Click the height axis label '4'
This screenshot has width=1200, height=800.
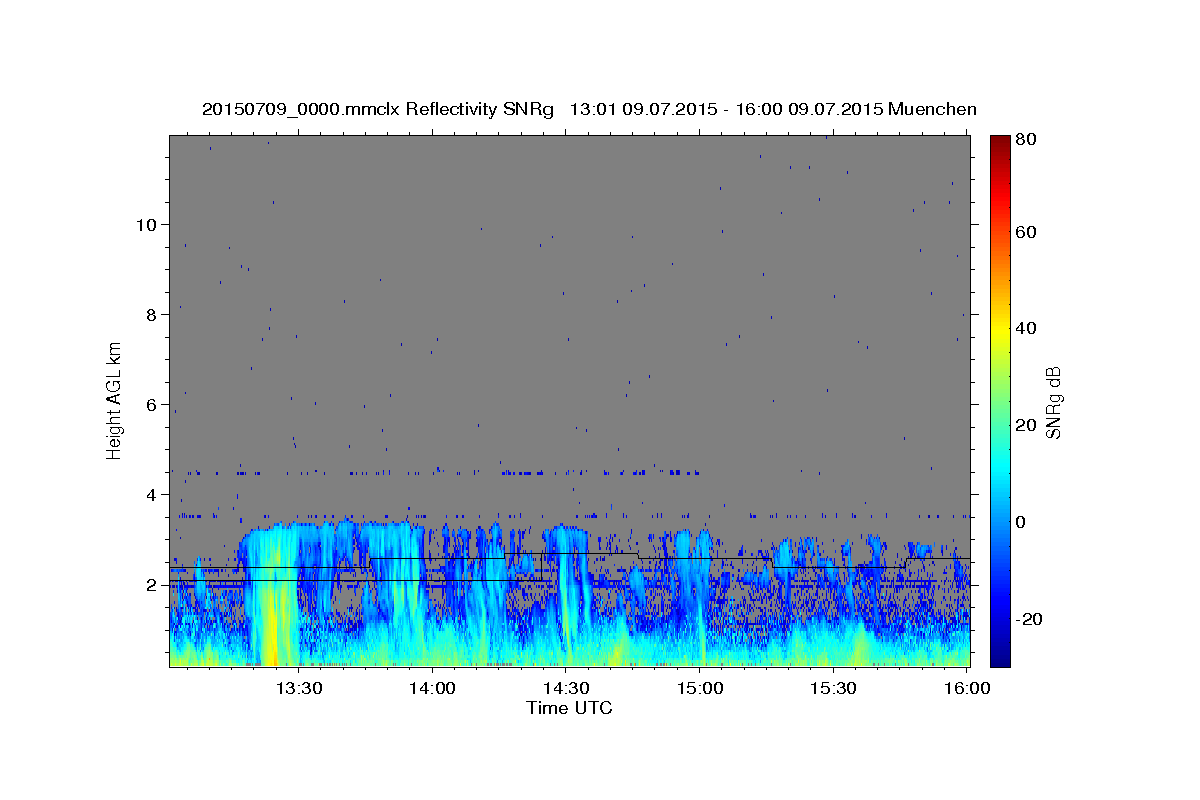point(152,495)
